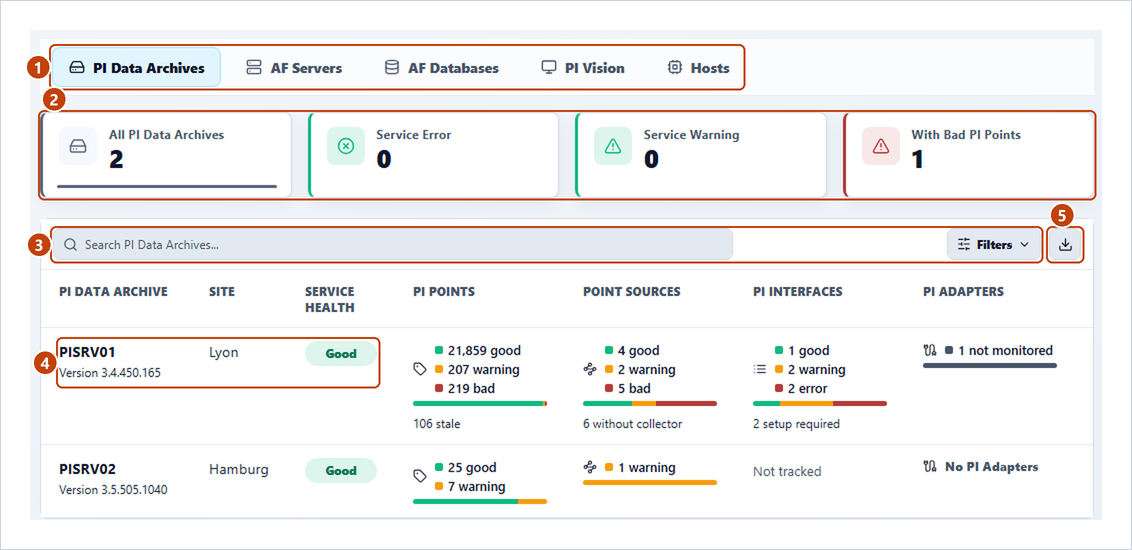Click the SERVICE HEALTH column header
The height and width of the screenshot is (550, 1132).
tap(329, 300)
